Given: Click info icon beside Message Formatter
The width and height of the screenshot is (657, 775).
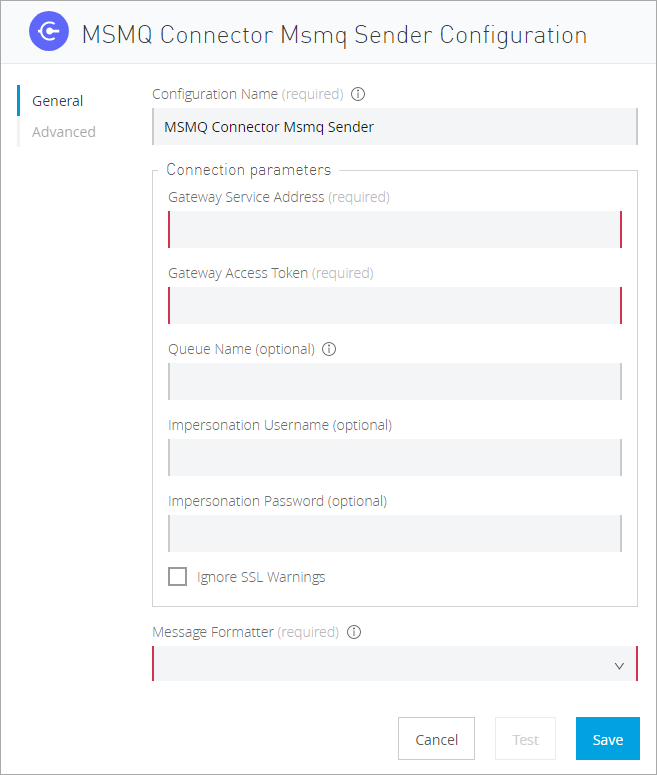Looking at the screenshot, I should coord(354,632).
